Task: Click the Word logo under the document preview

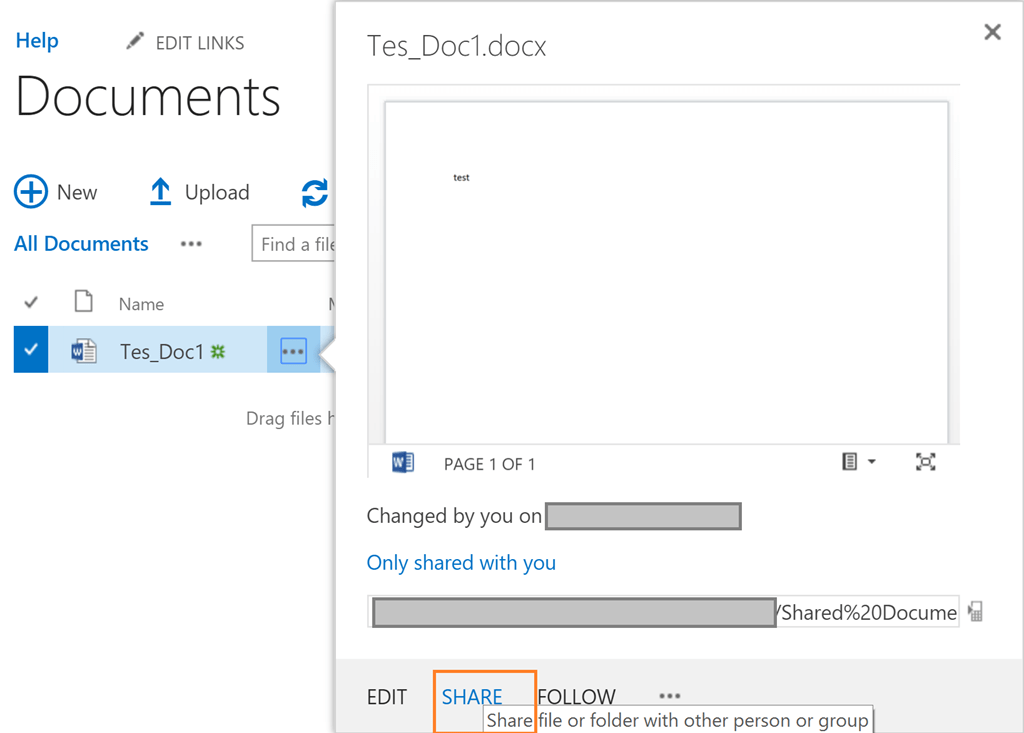Action: 402,462
